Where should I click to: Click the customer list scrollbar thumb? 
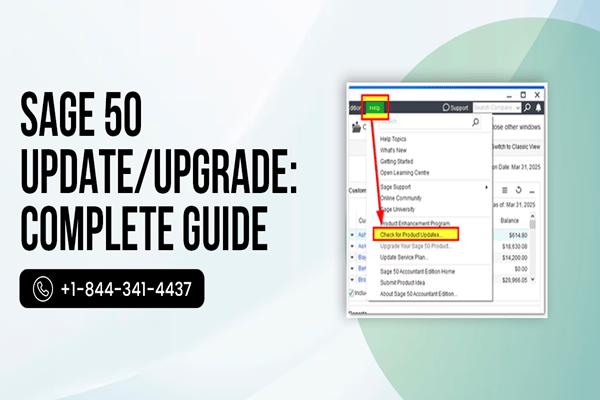tap(532, 224)
